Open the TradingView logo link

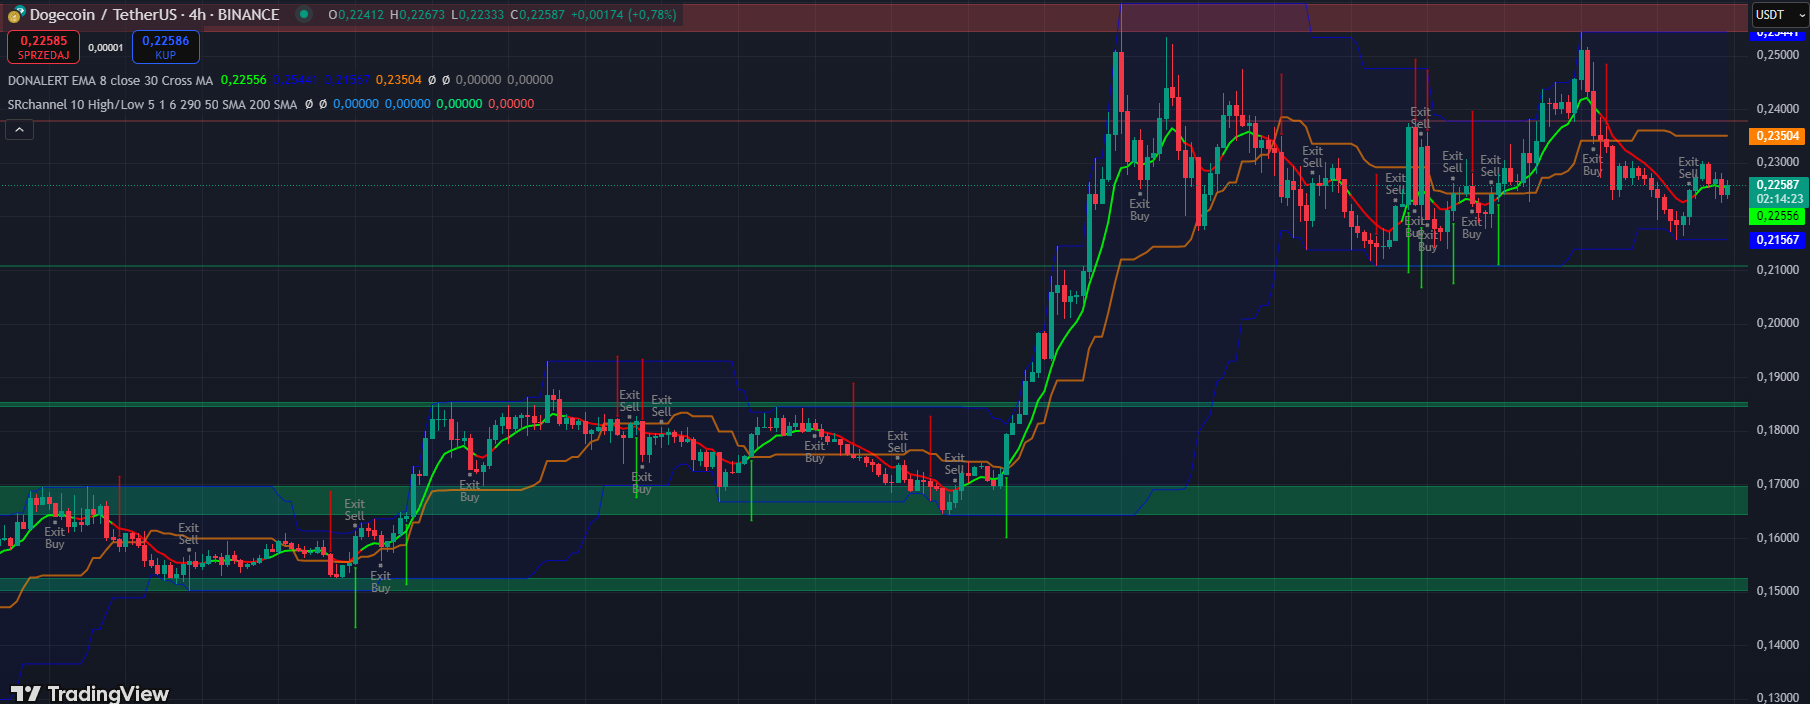click(x=90, y=693)
